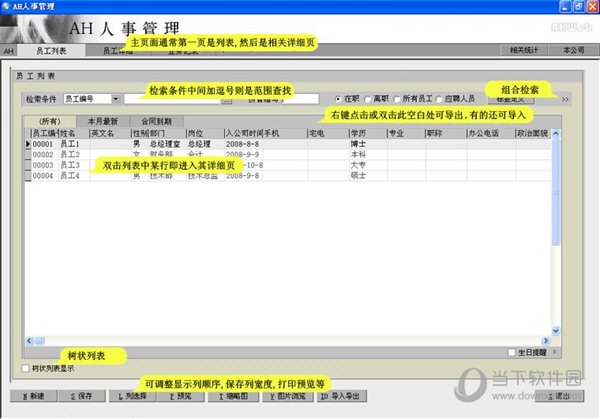Click the 政治面貌 column header

pyautogui.click(x=533, y=134)
